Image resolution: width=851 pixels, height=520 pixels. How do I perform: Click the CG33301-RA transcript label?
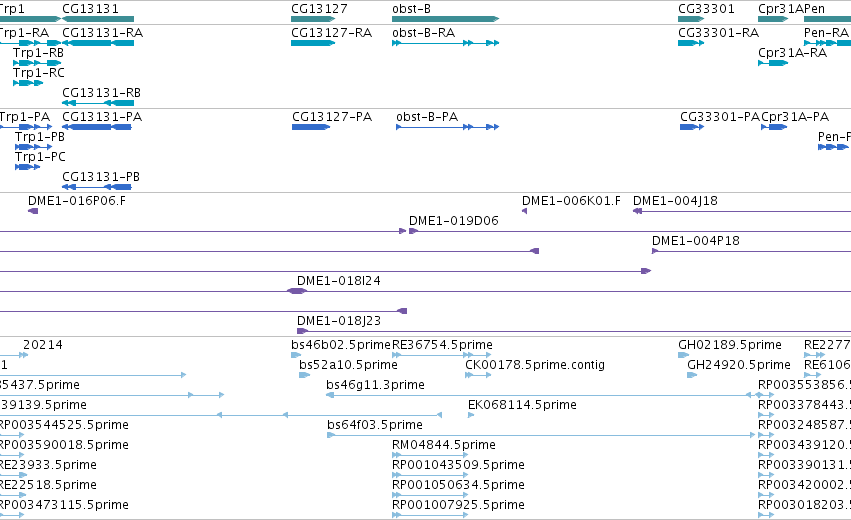tap(719, 33)
